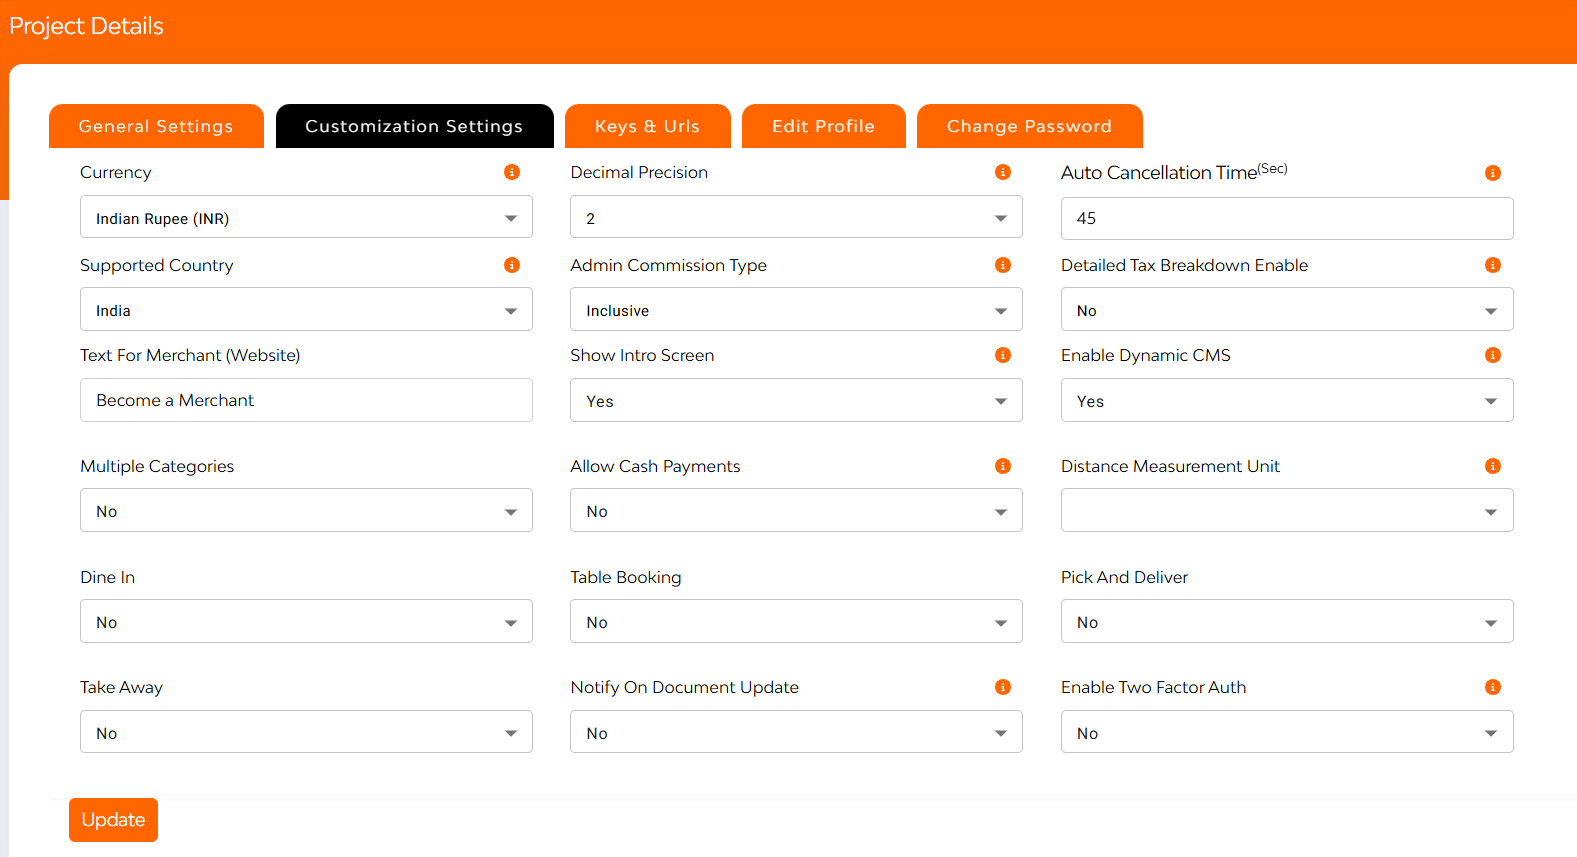Click the Detailed Tax Breakdown Enable info icon
The height and width of the screenshot is (857, 1577).
click(x=1493, y=265)
